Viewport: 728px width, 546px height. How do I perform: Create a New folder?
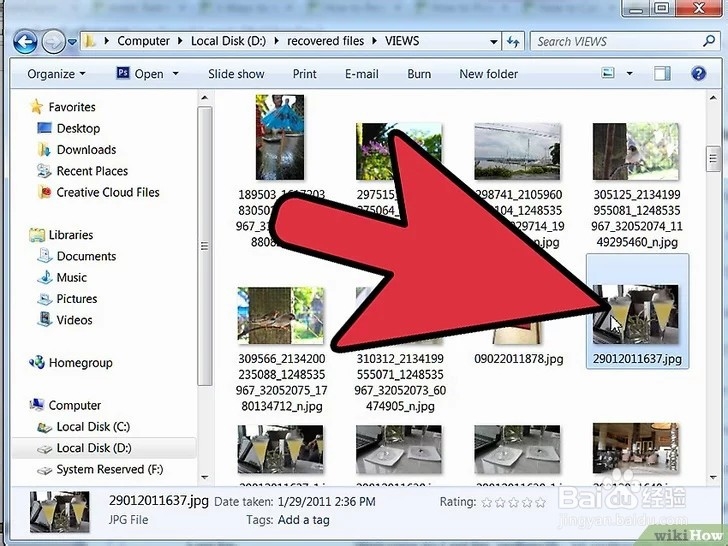(488, 74)
